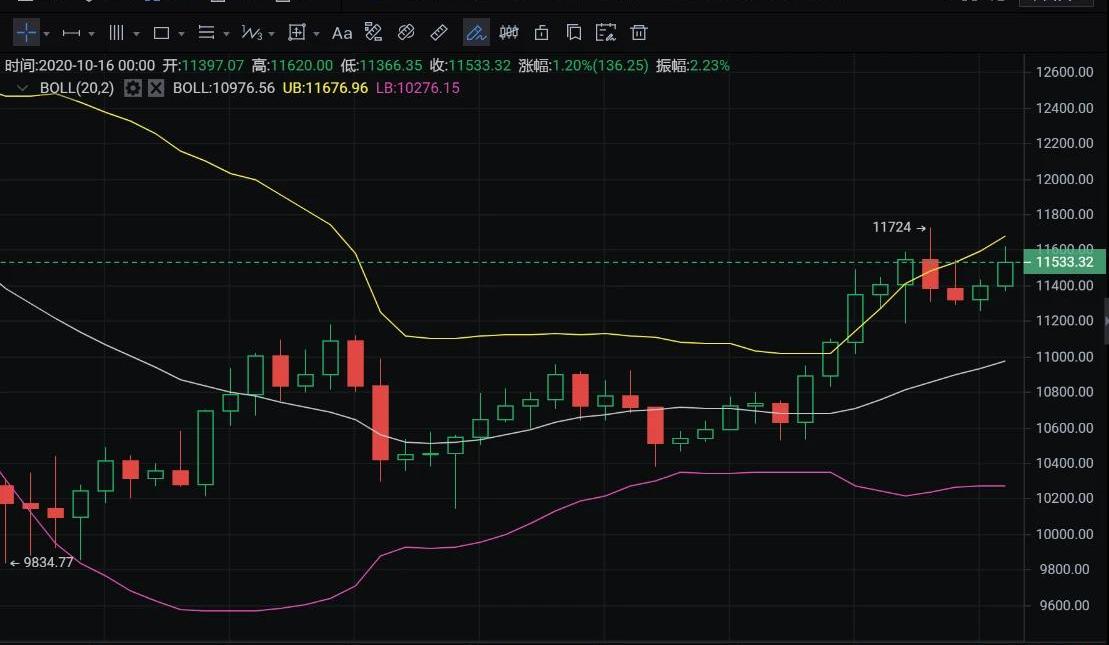Select the ruler measure tool

[x=439, y=33]
